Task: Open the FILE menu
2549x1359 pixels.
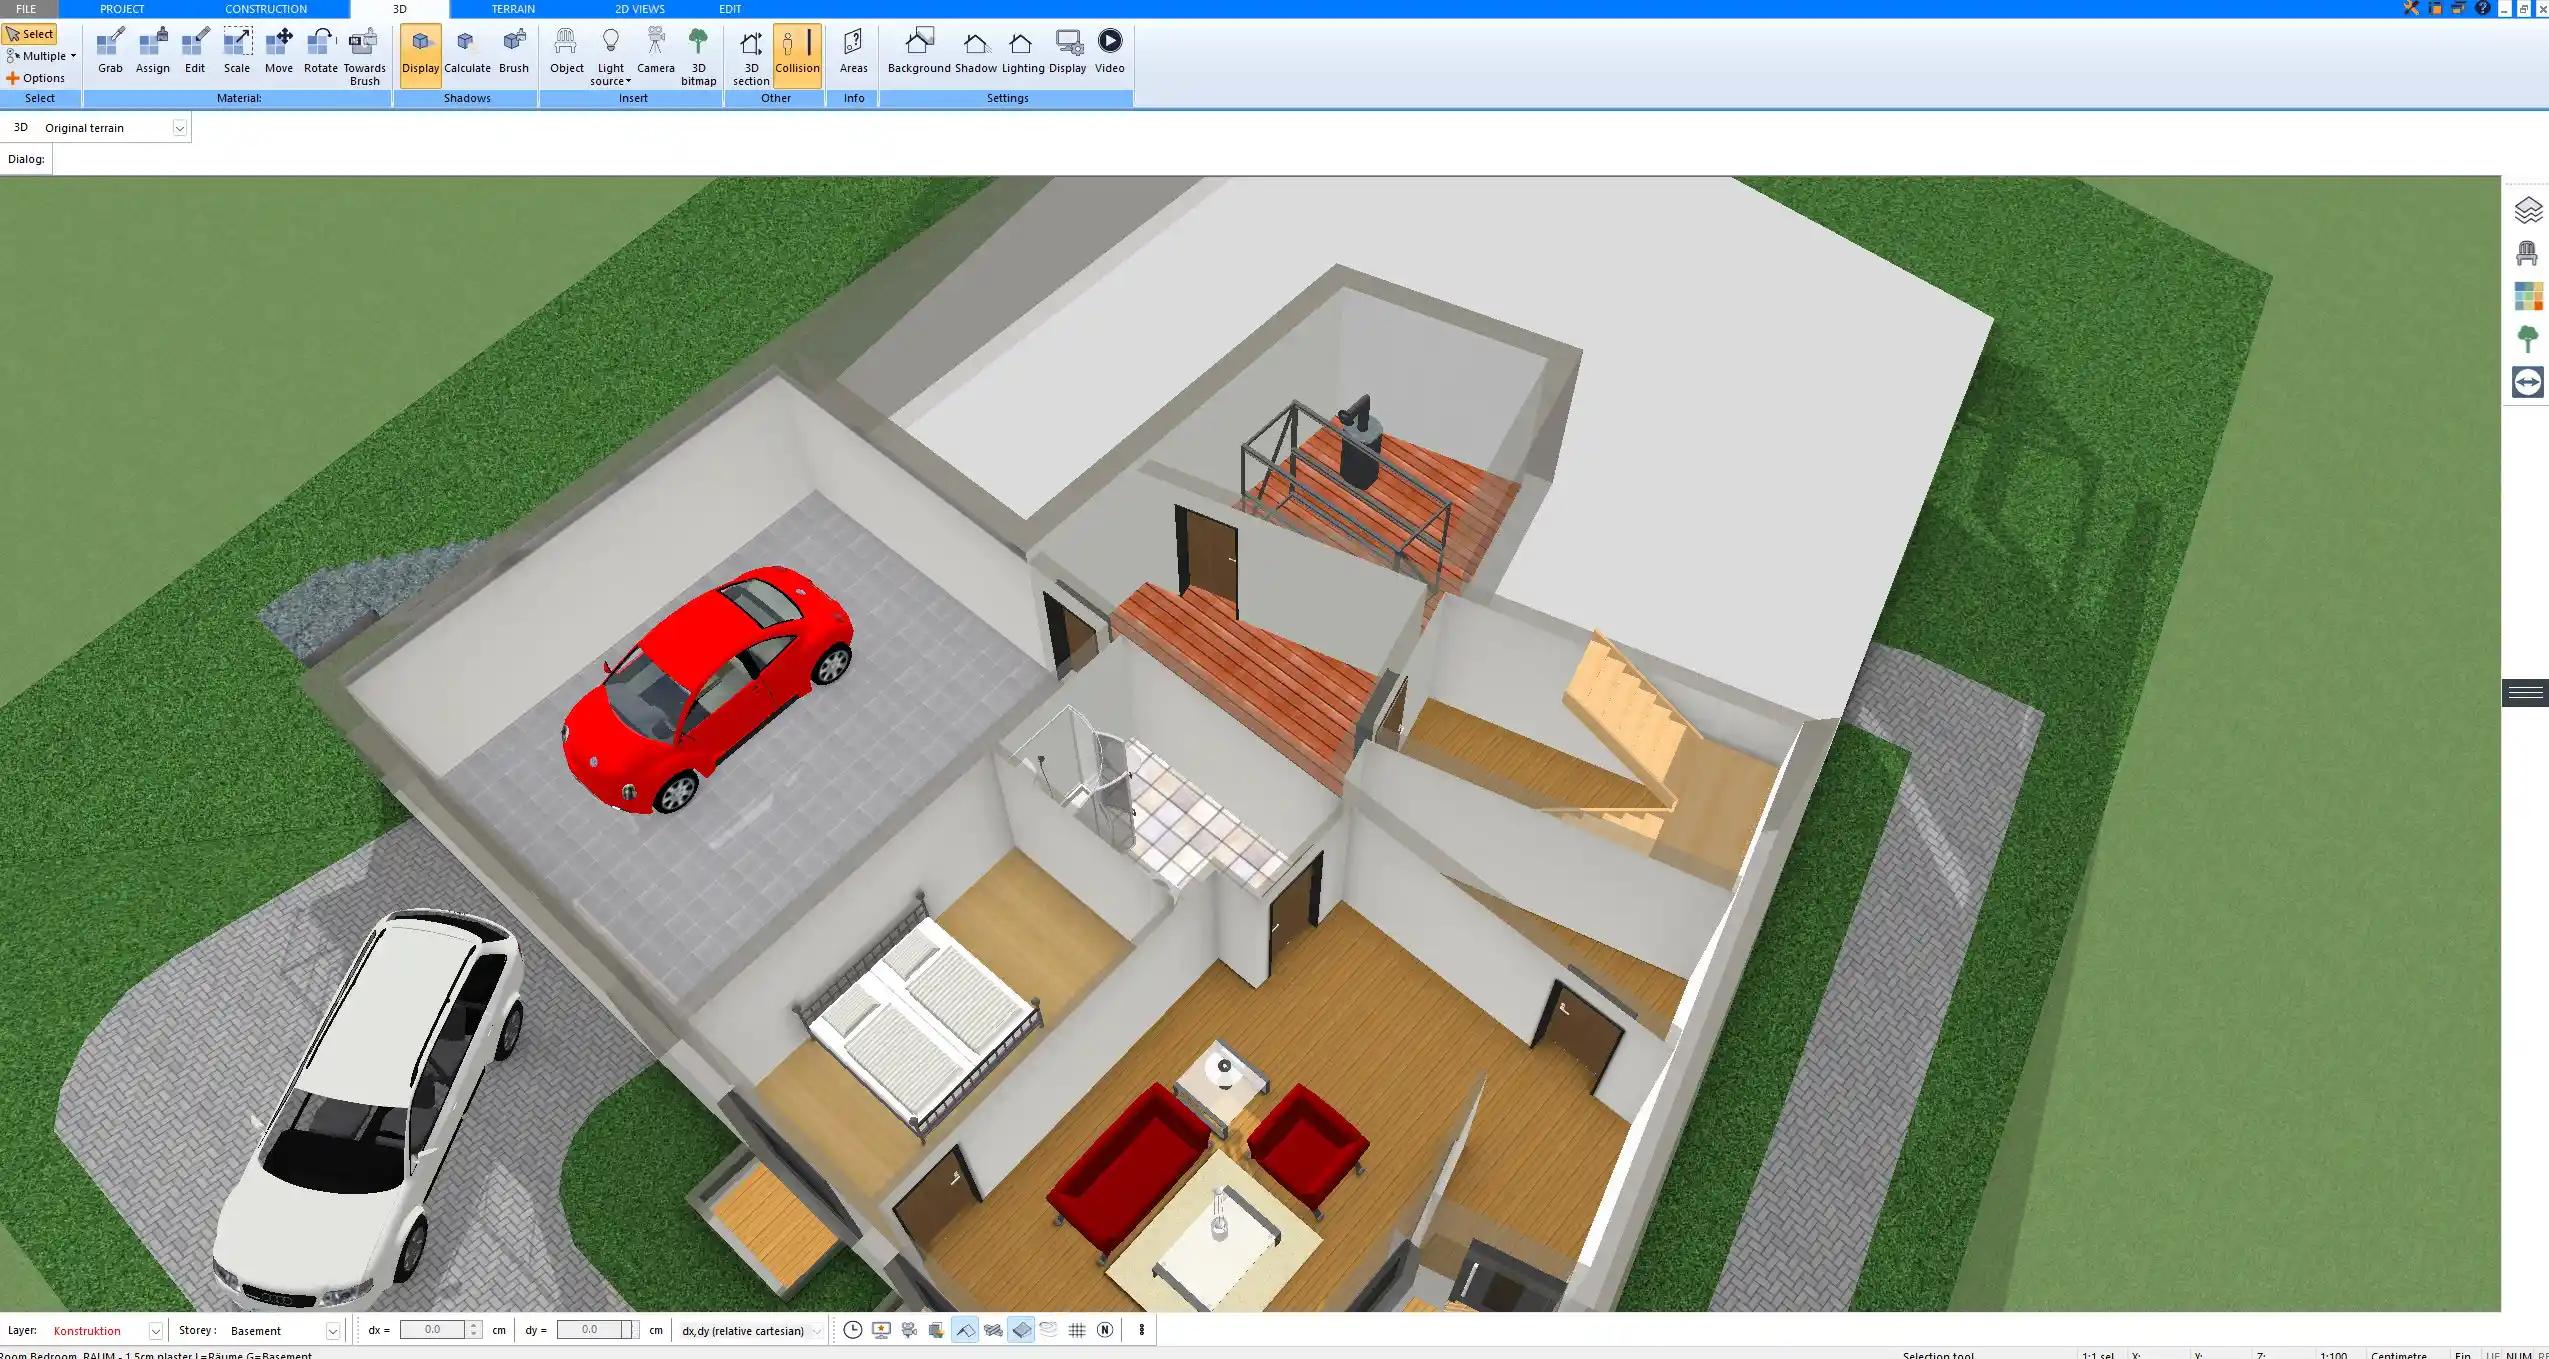Action: click(27, 8)
